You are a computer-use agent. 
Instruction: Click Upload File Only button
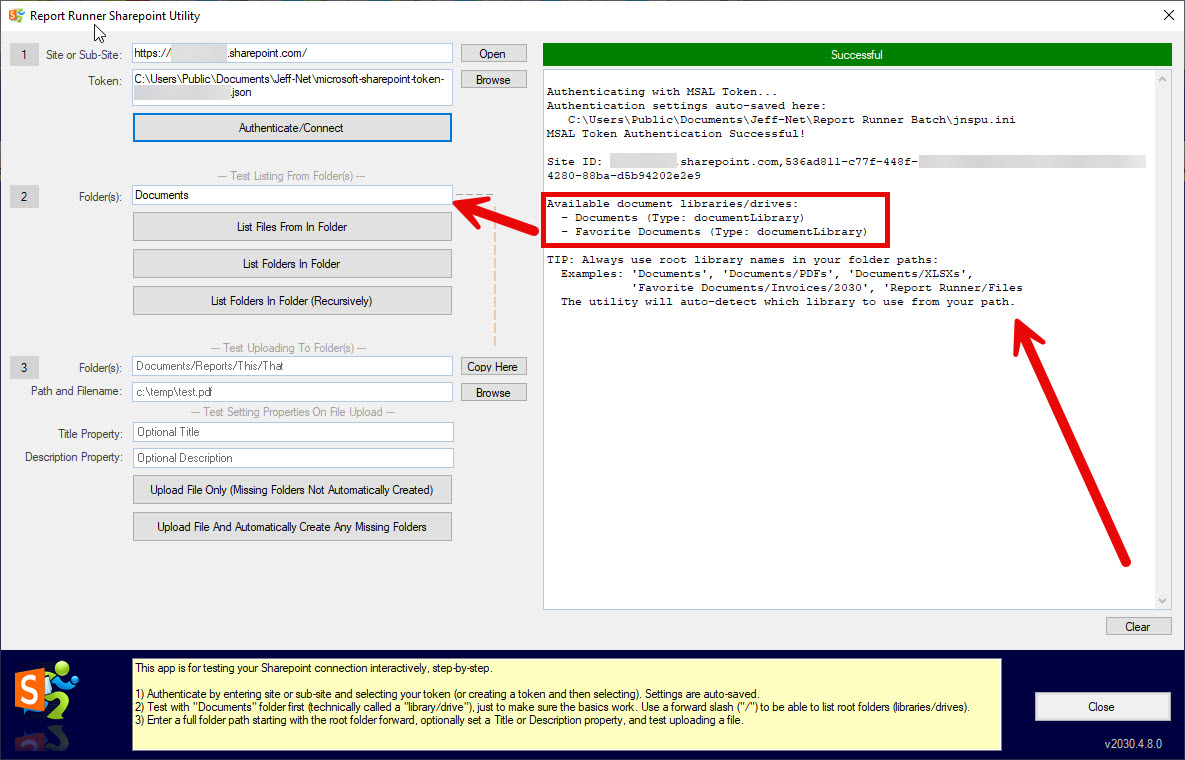(x=292, y=490)
